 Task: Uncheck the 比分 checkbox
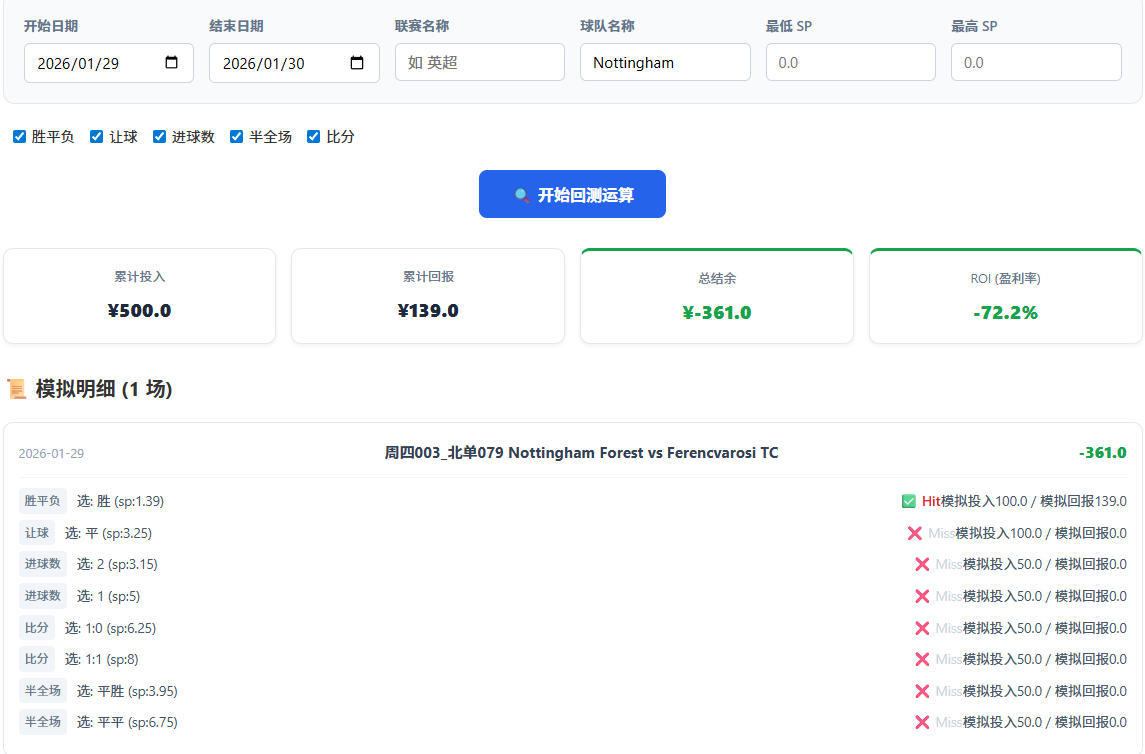pyautogui.click(x=313, y=137)
